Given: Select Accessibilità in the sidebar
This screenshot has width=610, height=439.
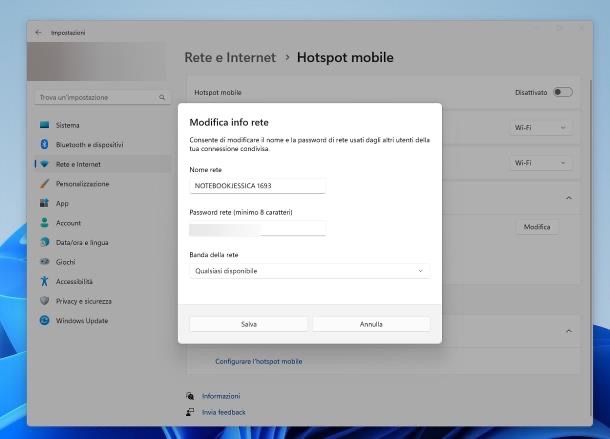Looking at the screenshot, I should point(74,281).
